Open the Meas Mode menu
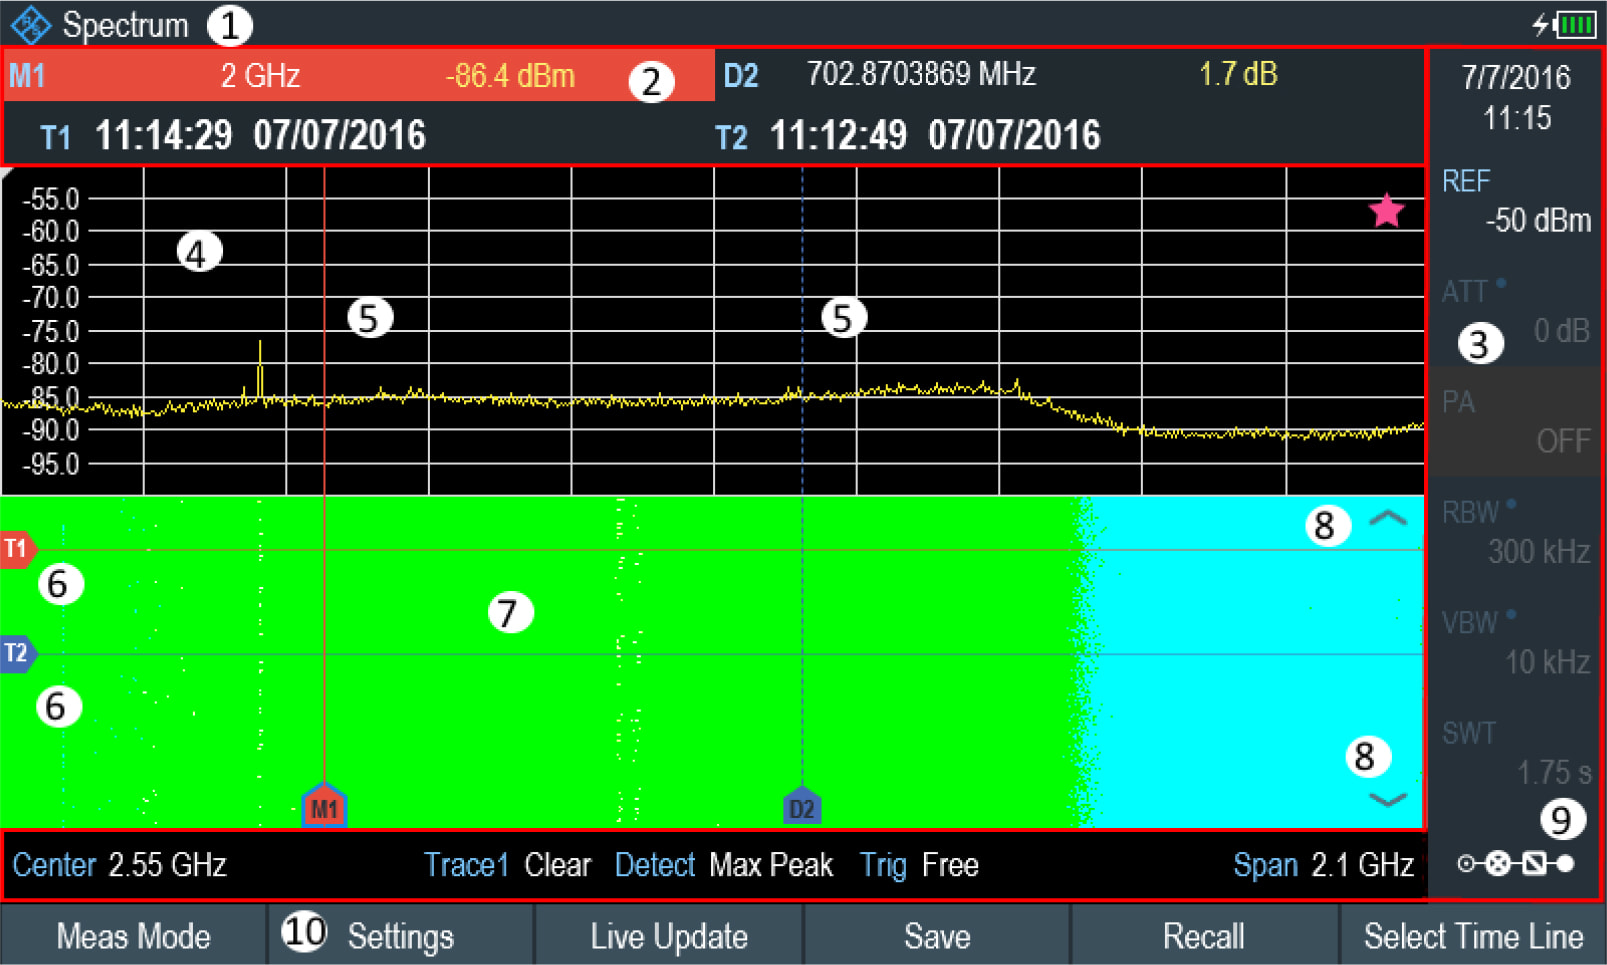The width and height of the screenshot is (1607, 965). tap(133, 936)
